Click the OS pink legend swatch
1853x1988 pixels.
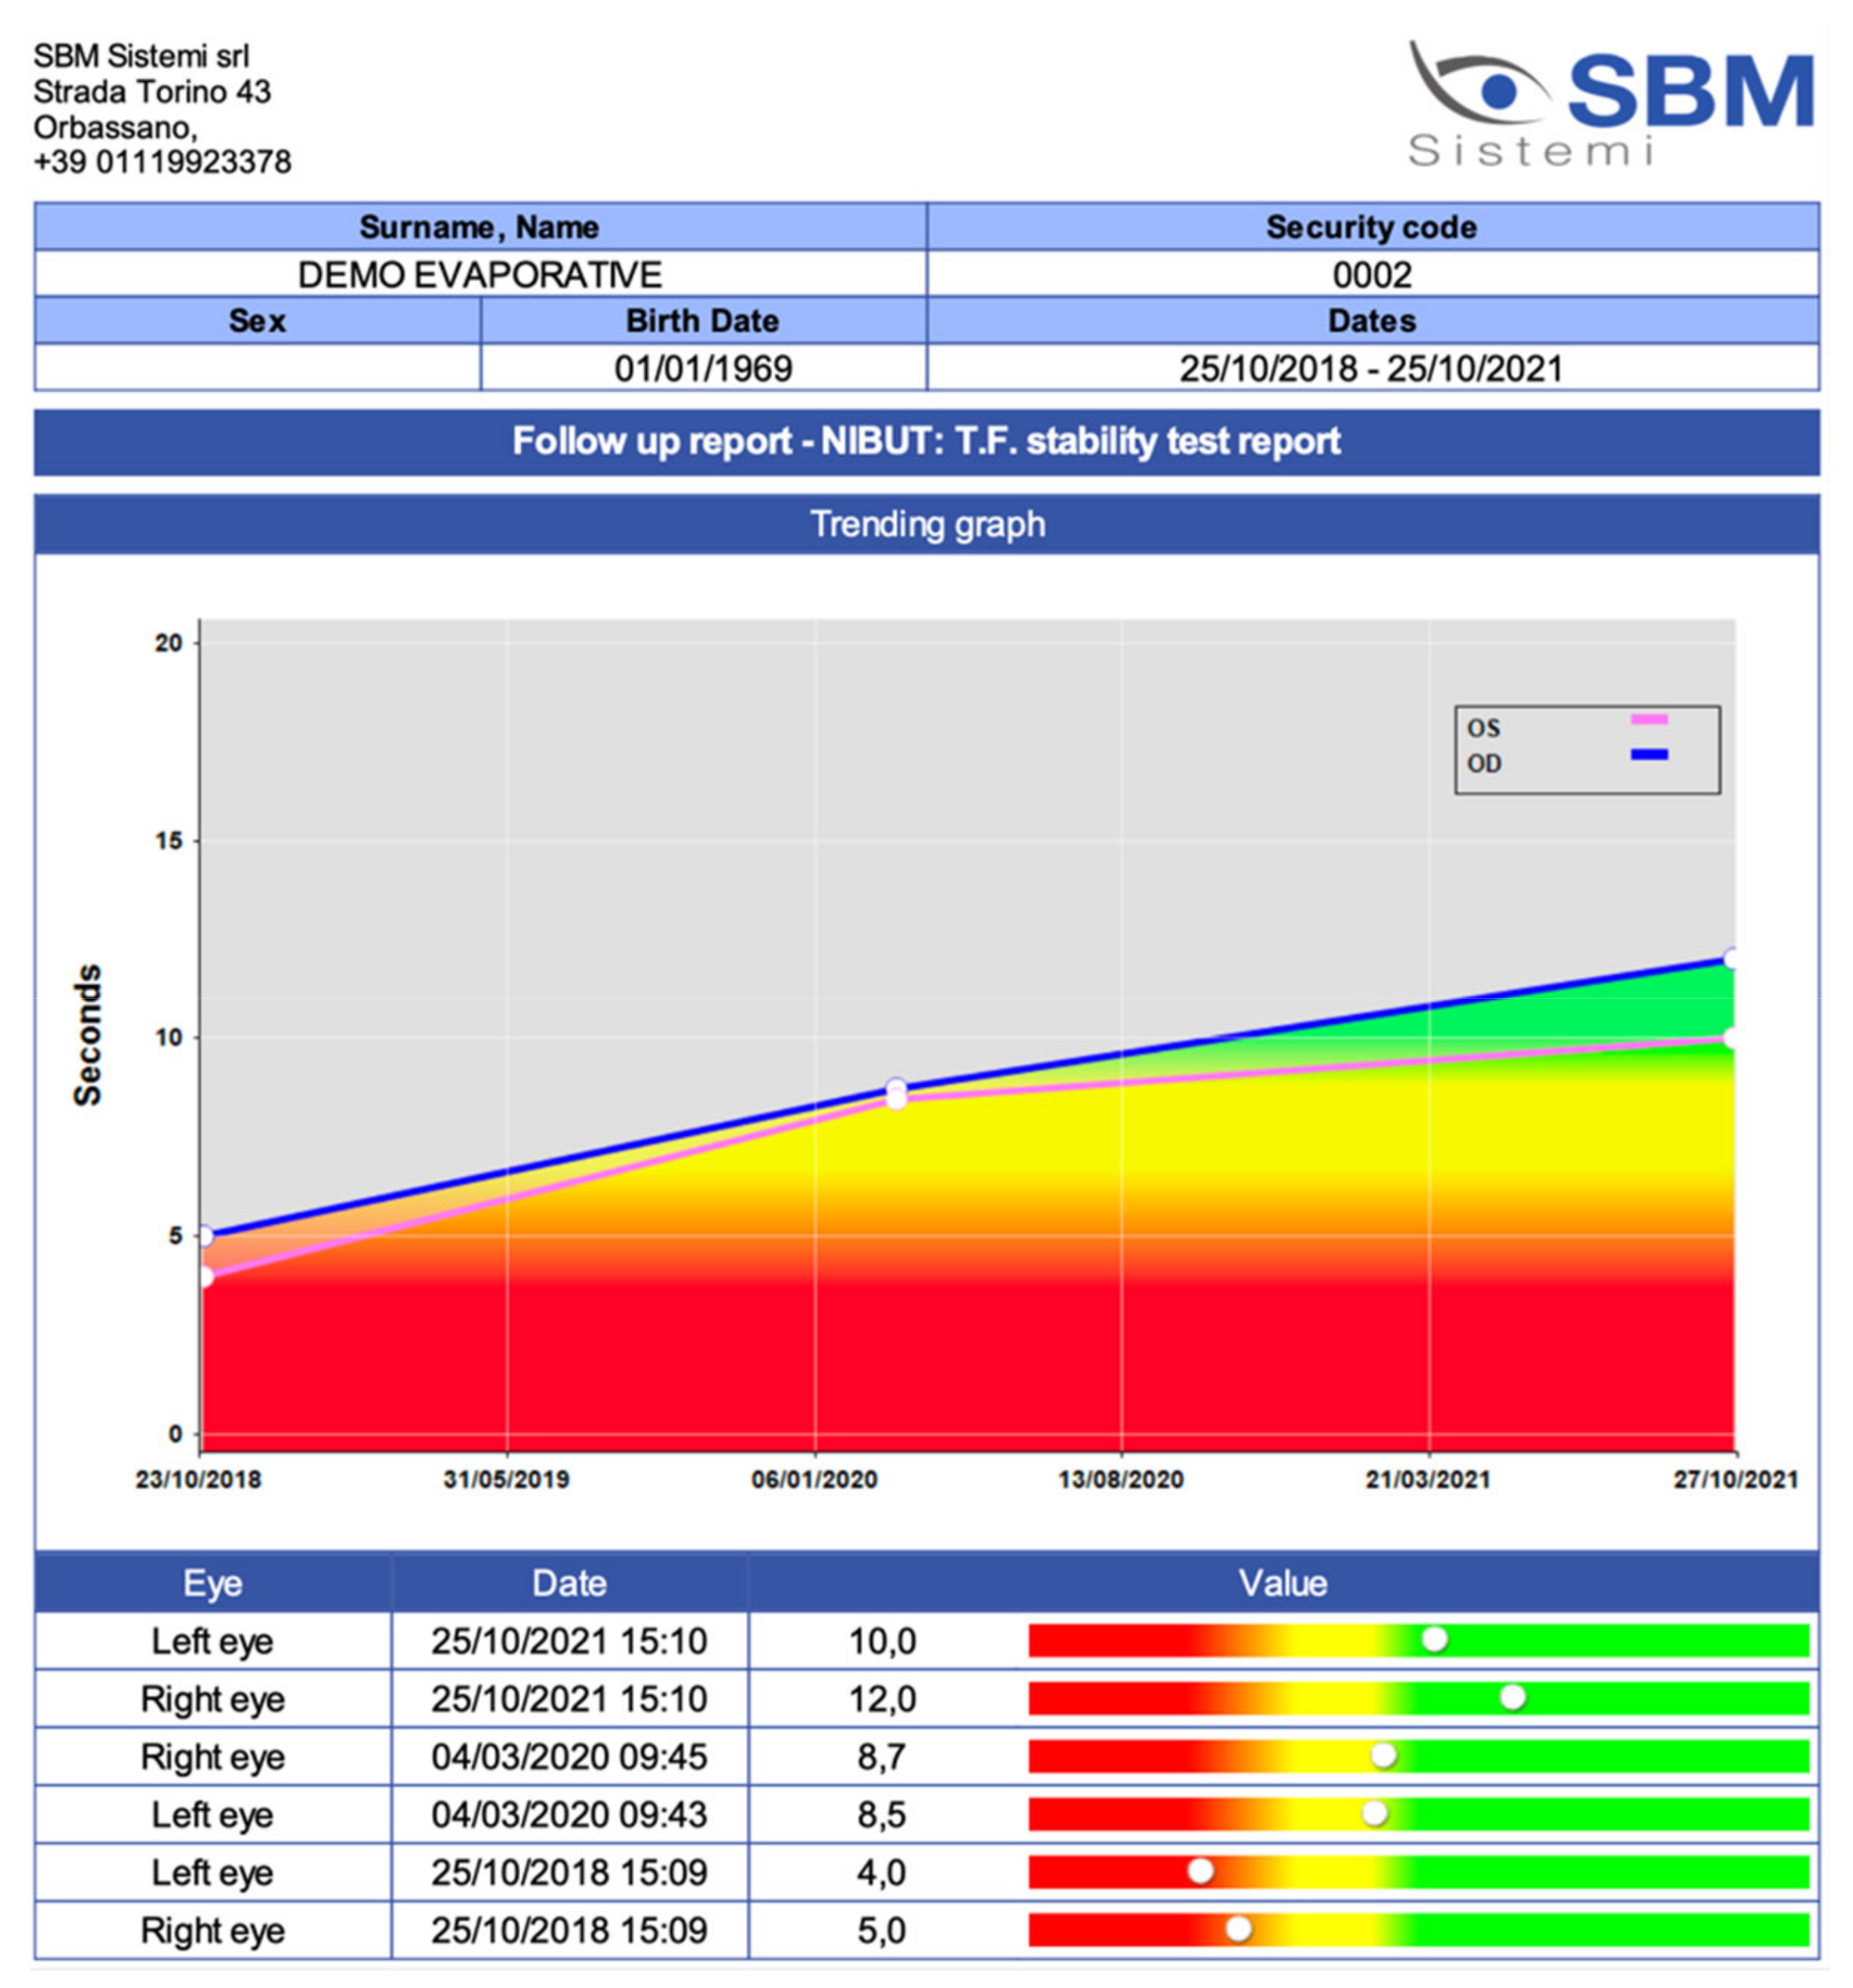pyautogui.click(x=1648, y=719)
